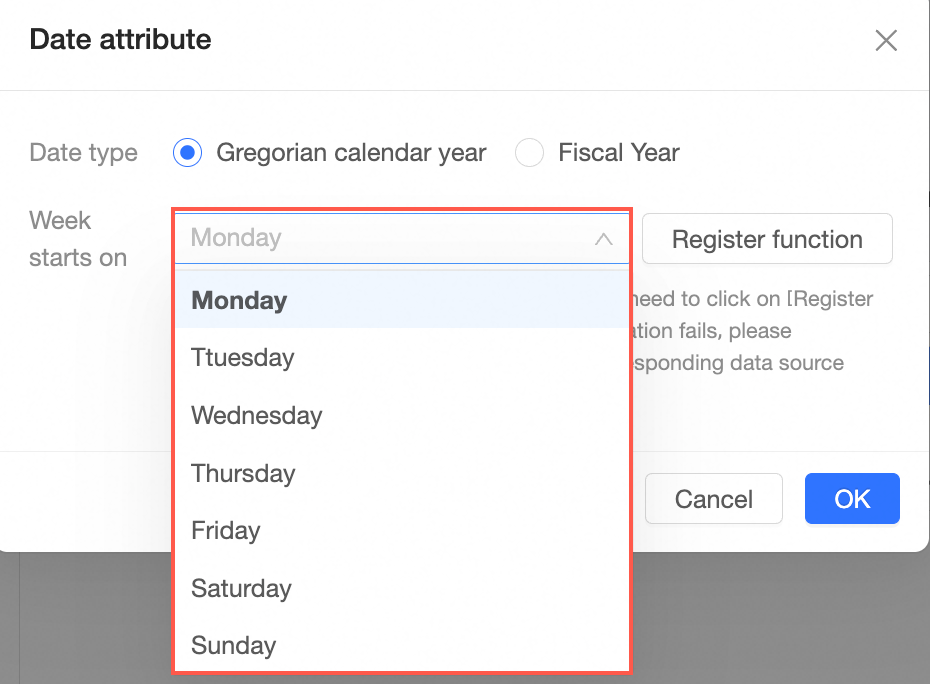Pick Monday from the weekday list
This screenshot has height=684, width=930.
click(x=239, y=300)
